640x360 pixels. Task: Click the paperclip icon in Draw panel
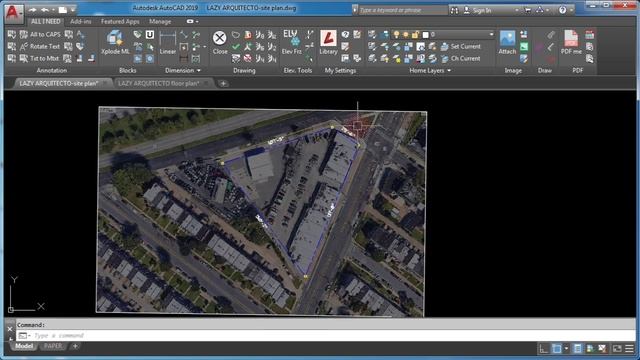click(x=551, y=35)
